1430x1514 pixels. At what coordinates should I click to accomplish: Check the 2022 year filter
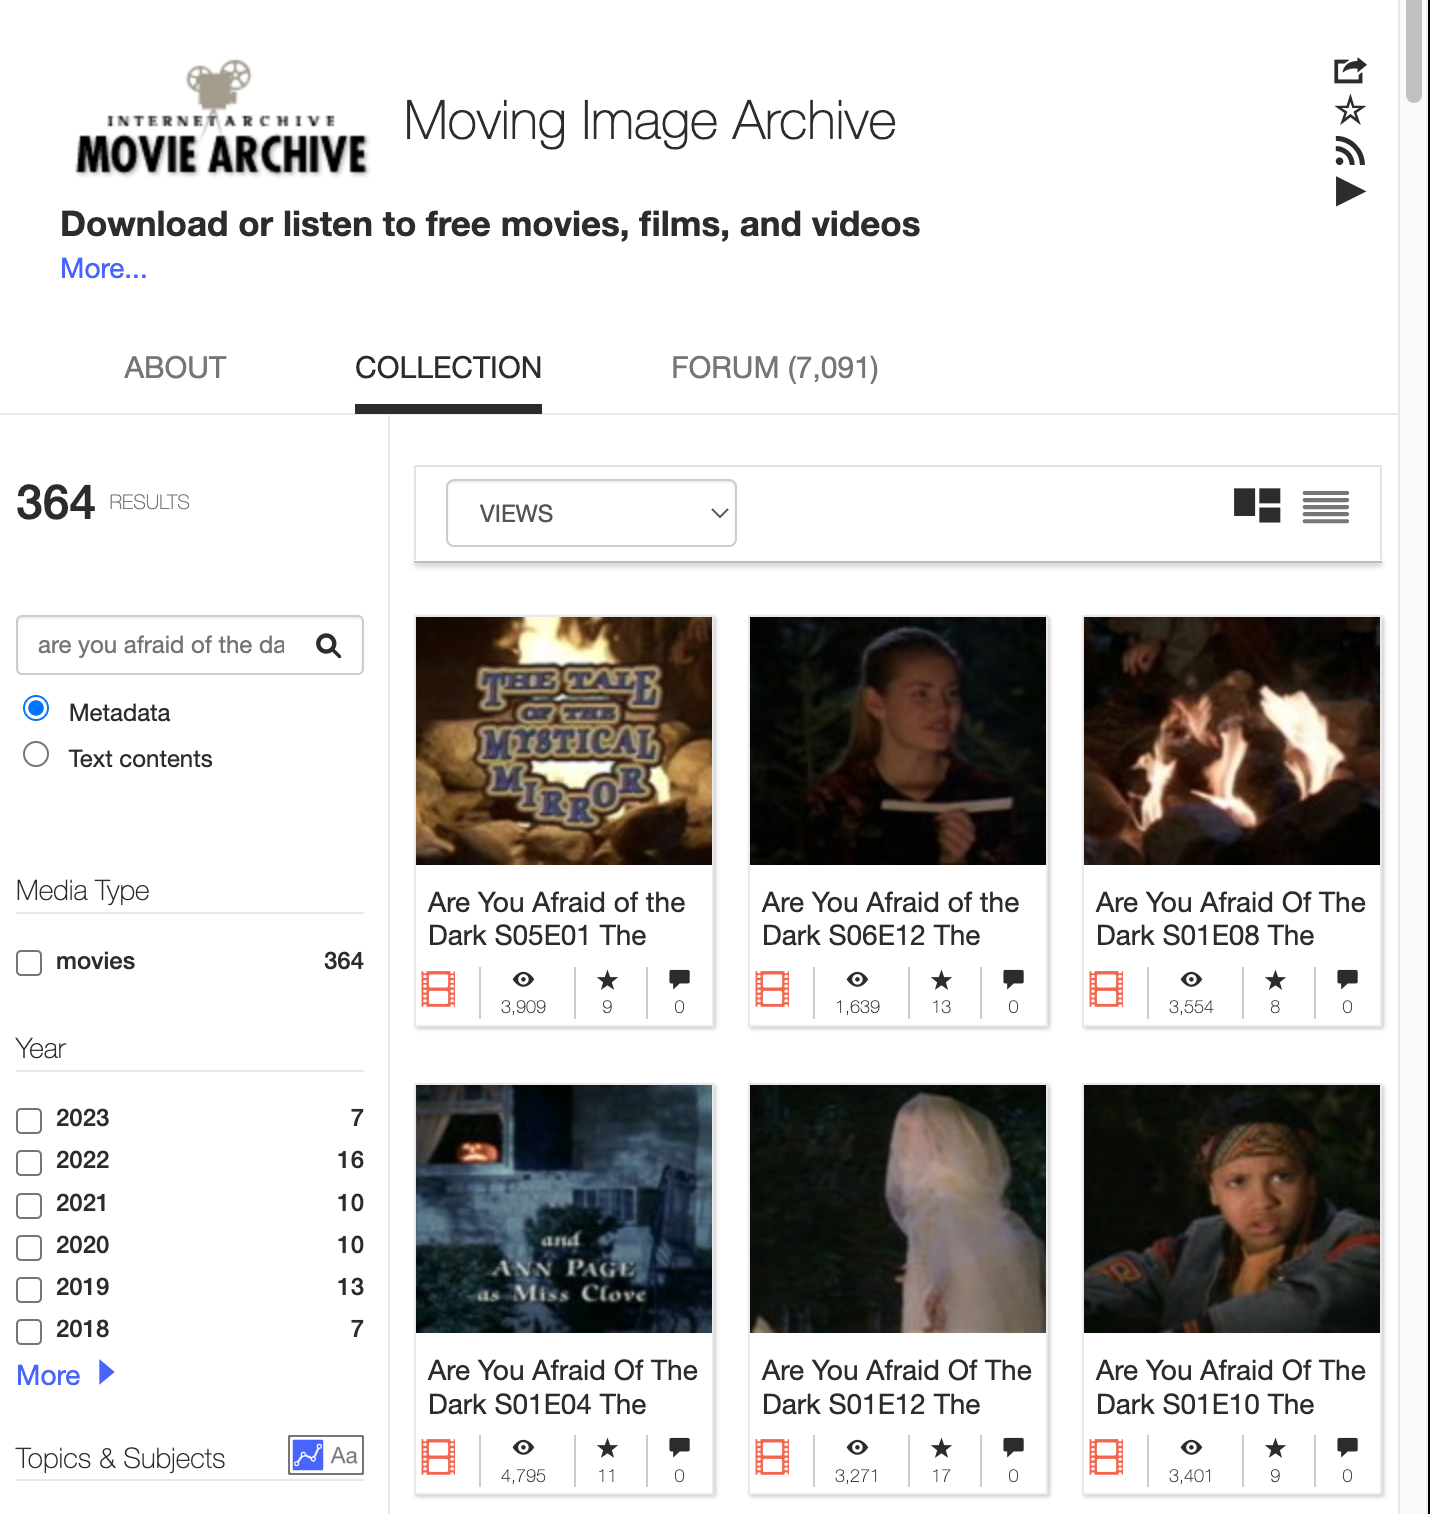[x=29, y=1162]
